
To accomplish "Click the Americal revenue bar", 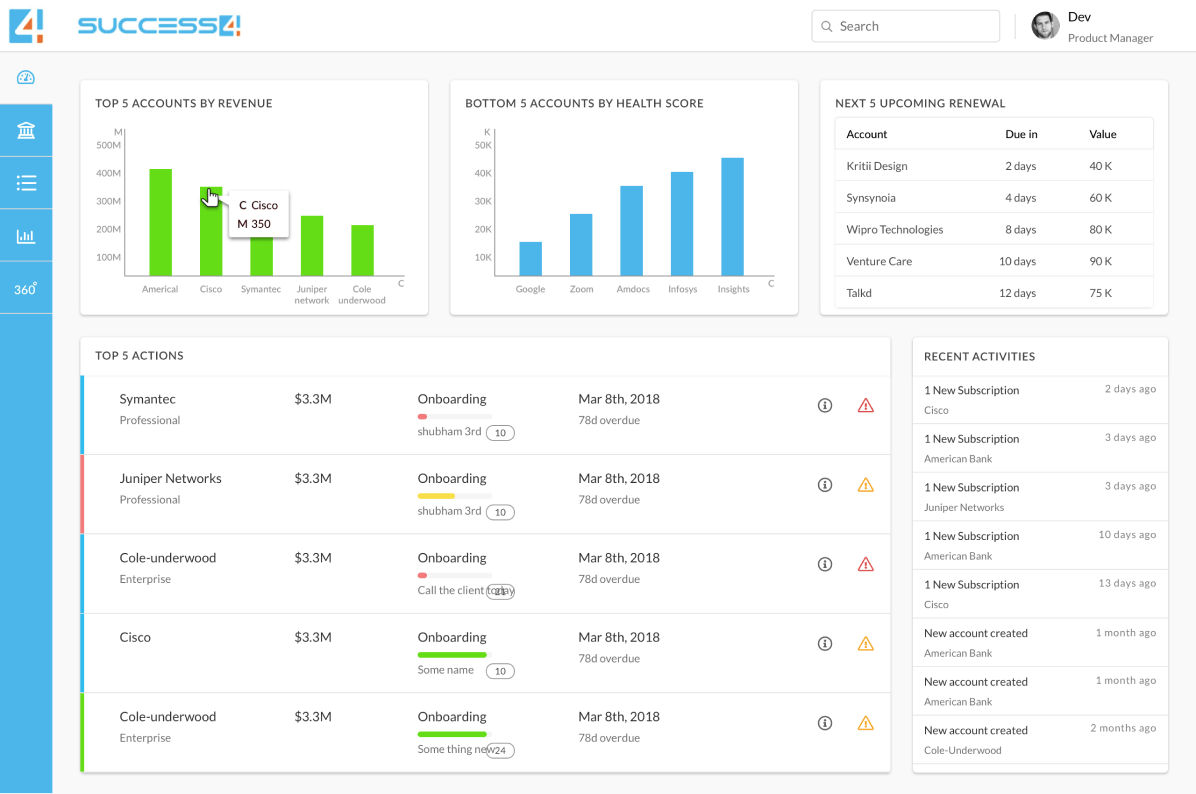I will pyautogui.click(x=160, y=222).
